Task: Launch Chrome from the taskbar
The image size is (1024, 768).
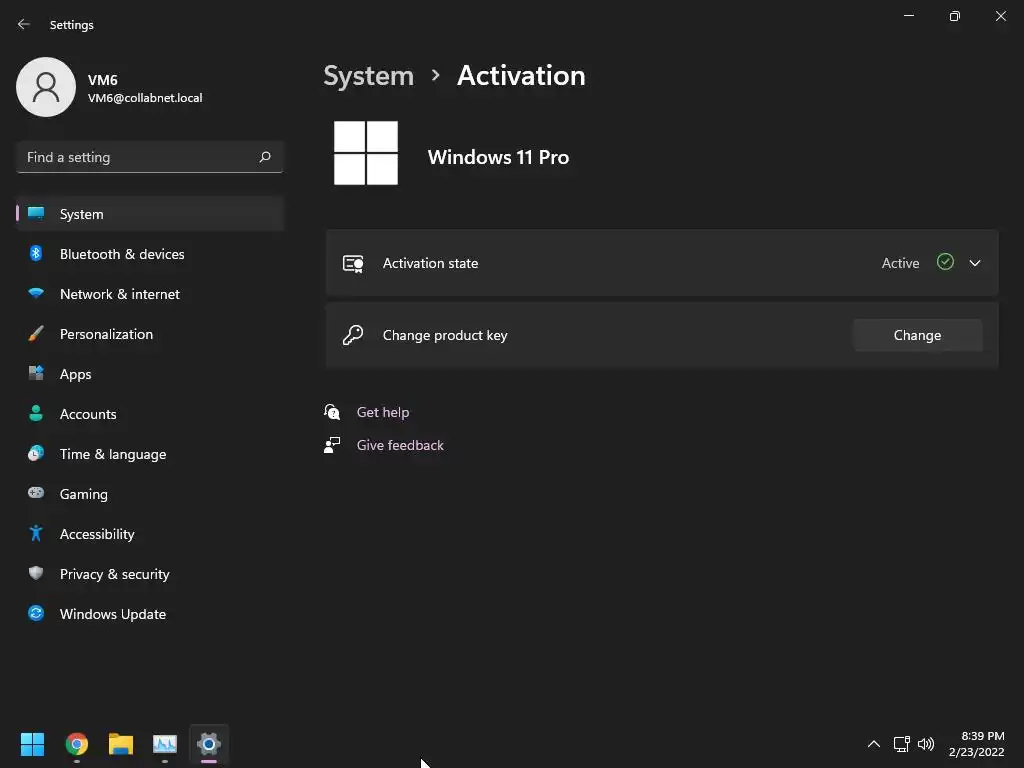Action: tap(76, 744)
